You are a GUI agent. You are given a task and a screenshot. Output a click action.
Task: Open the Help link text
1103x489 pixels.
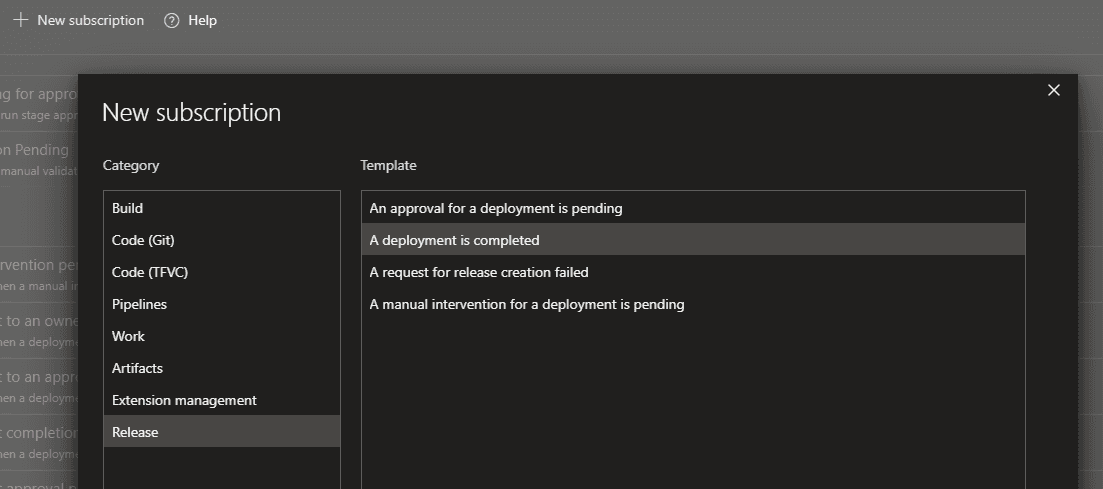202,20
